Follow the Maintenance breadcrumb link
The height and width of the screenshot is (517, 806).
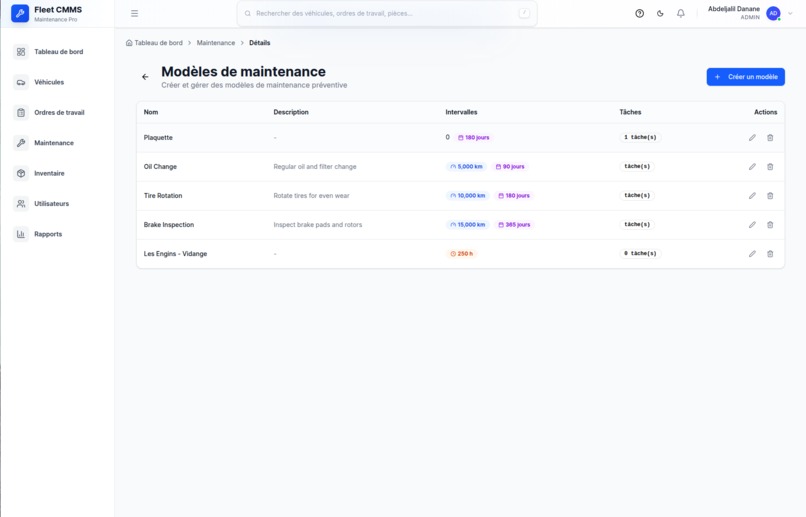(x=215, y=43)
